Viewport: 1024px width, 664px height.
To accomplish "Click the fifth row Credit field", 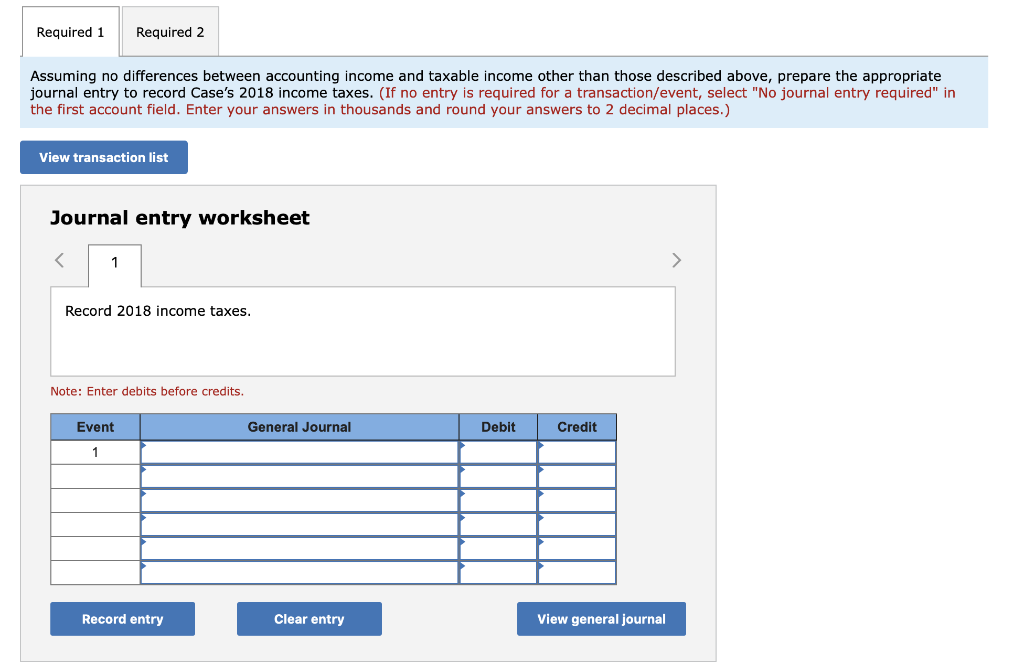I will (577, 548).
